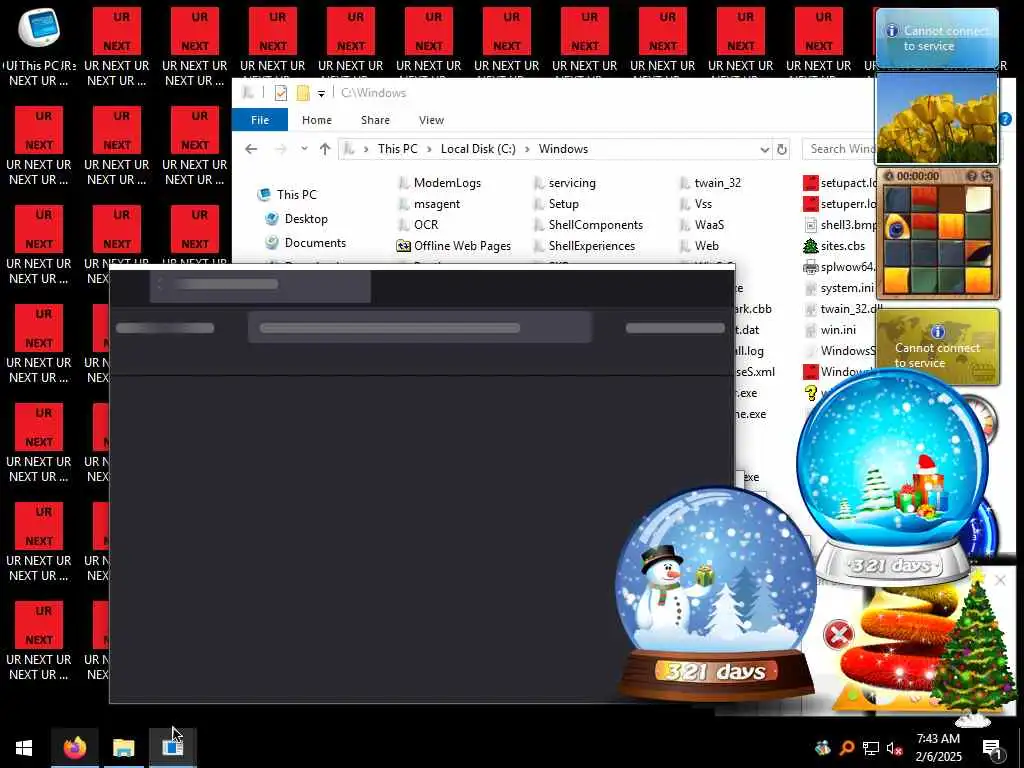
Task: Click Local Disk (C:) in the address bar
Action: [x=478, y=149]
